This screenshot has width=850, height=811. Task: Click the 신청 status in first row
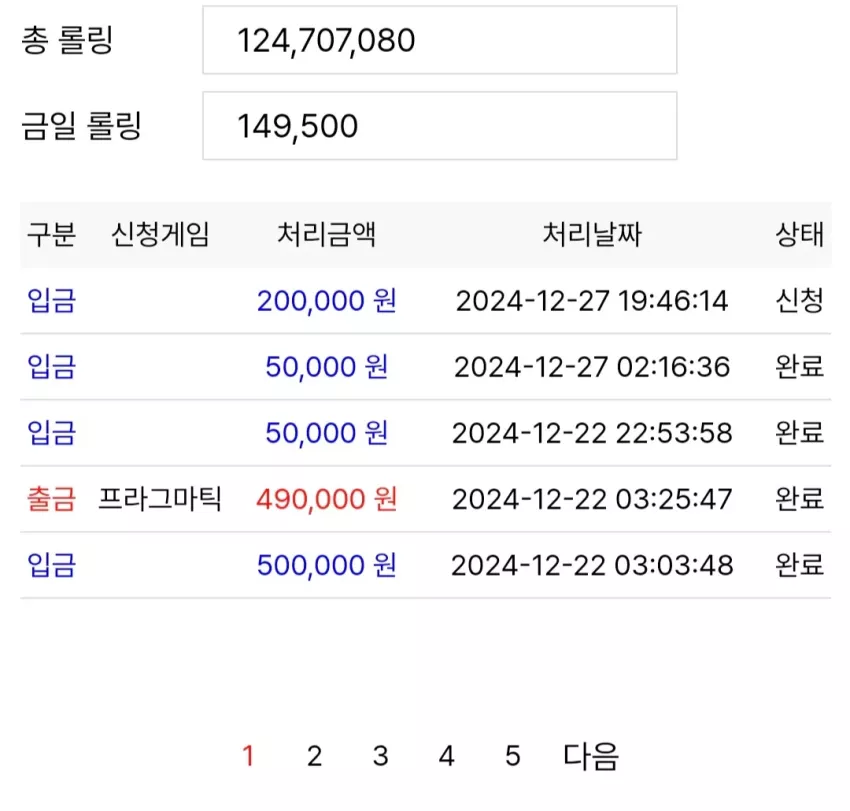[800, 301]
